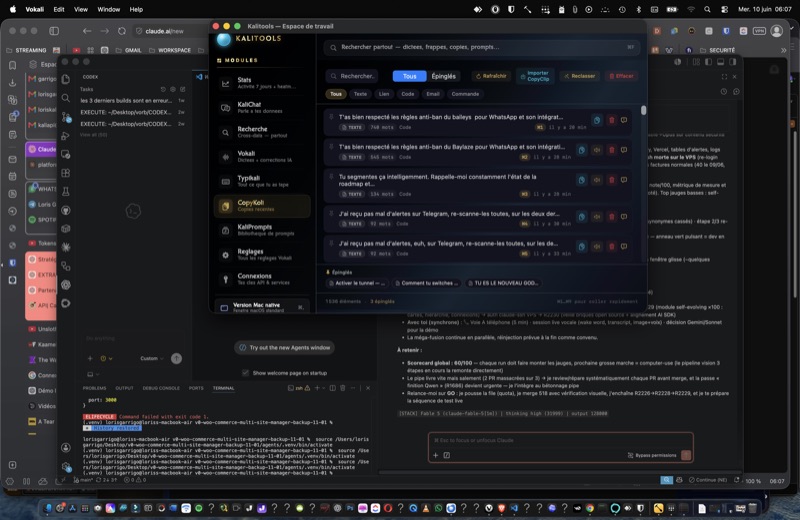
Task: Open Spotlight search in macOS menu bar
Action: click(x=707, y=9)
